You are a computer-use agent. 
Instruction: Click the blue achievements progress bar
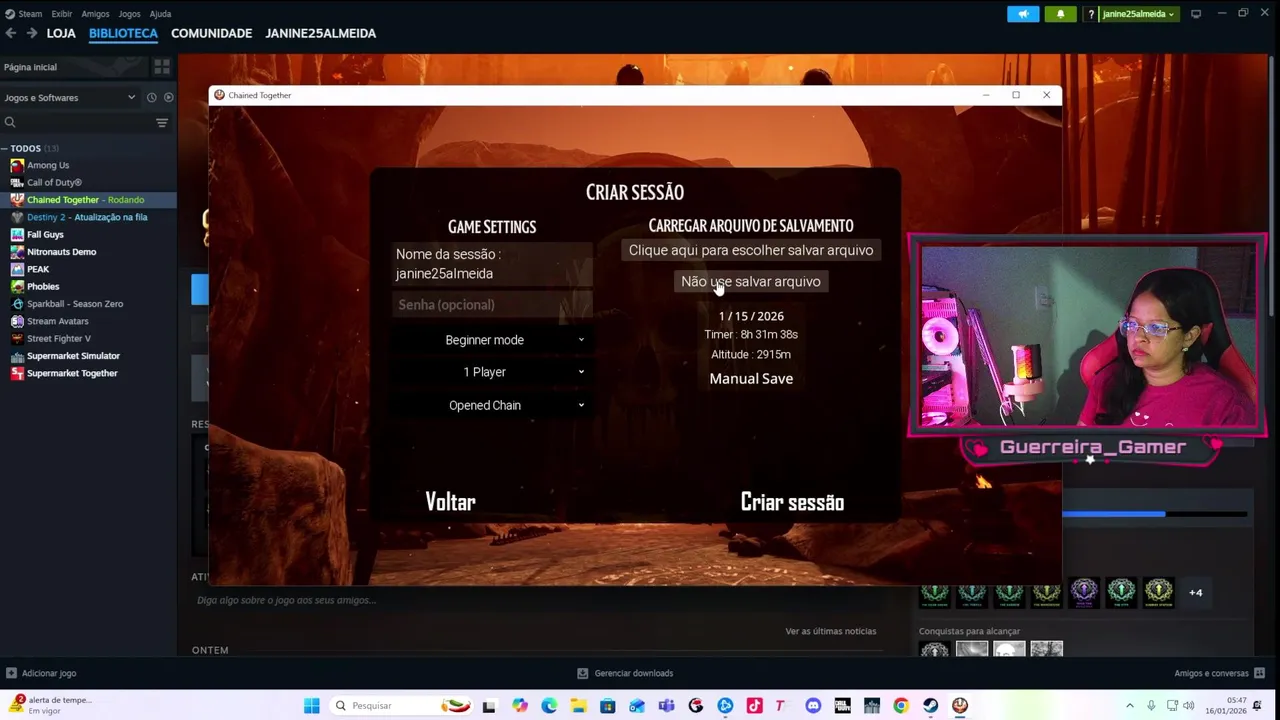[1154, 514]
